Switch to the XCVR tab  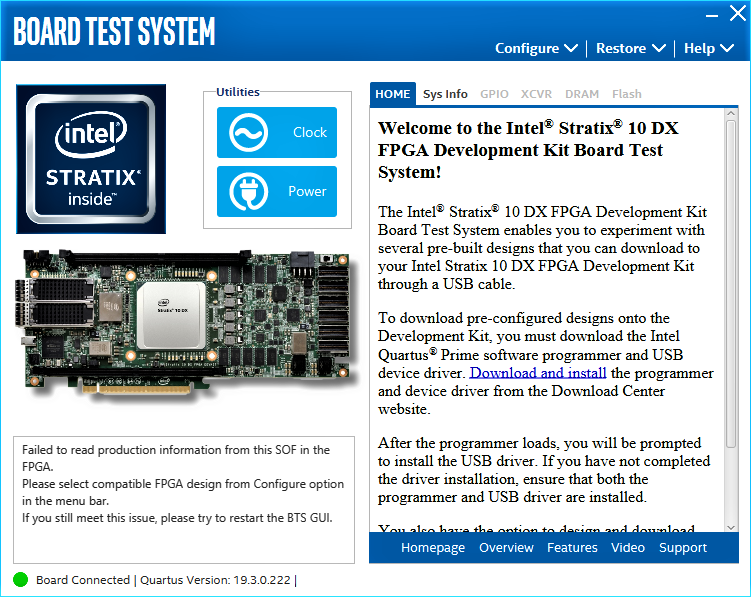(536, 94)
